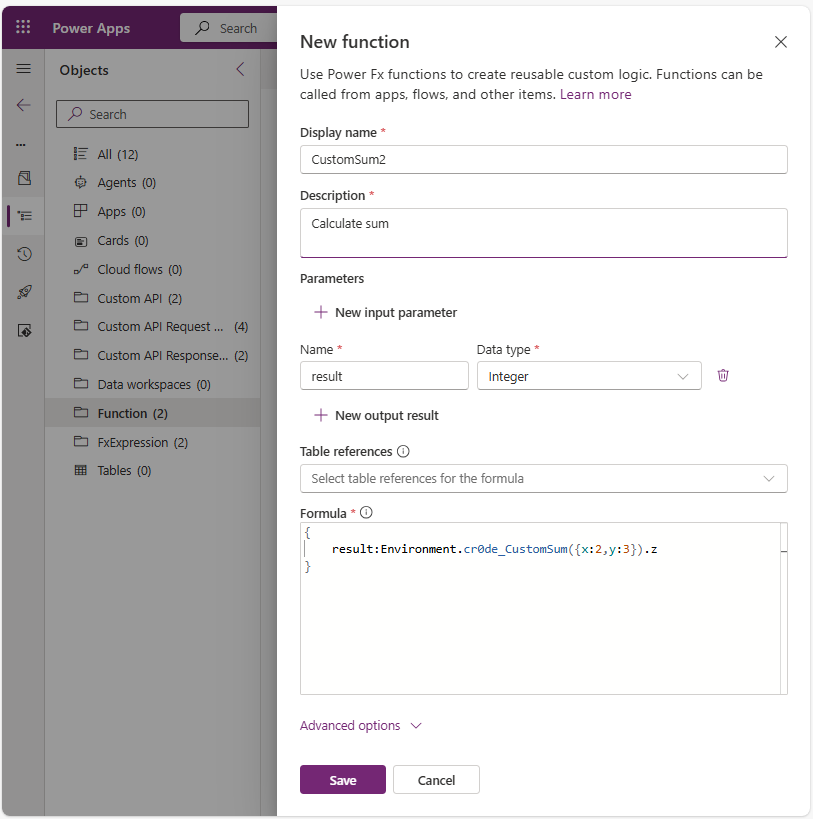Click the back arrow in left rail
The width and height of the screenshot is (813, 819).
click(23, 105)
